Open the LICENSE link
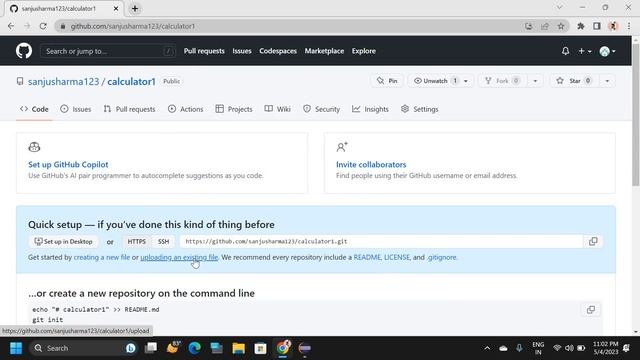Screen dimensions: 640x360 (x=397, y=258)
